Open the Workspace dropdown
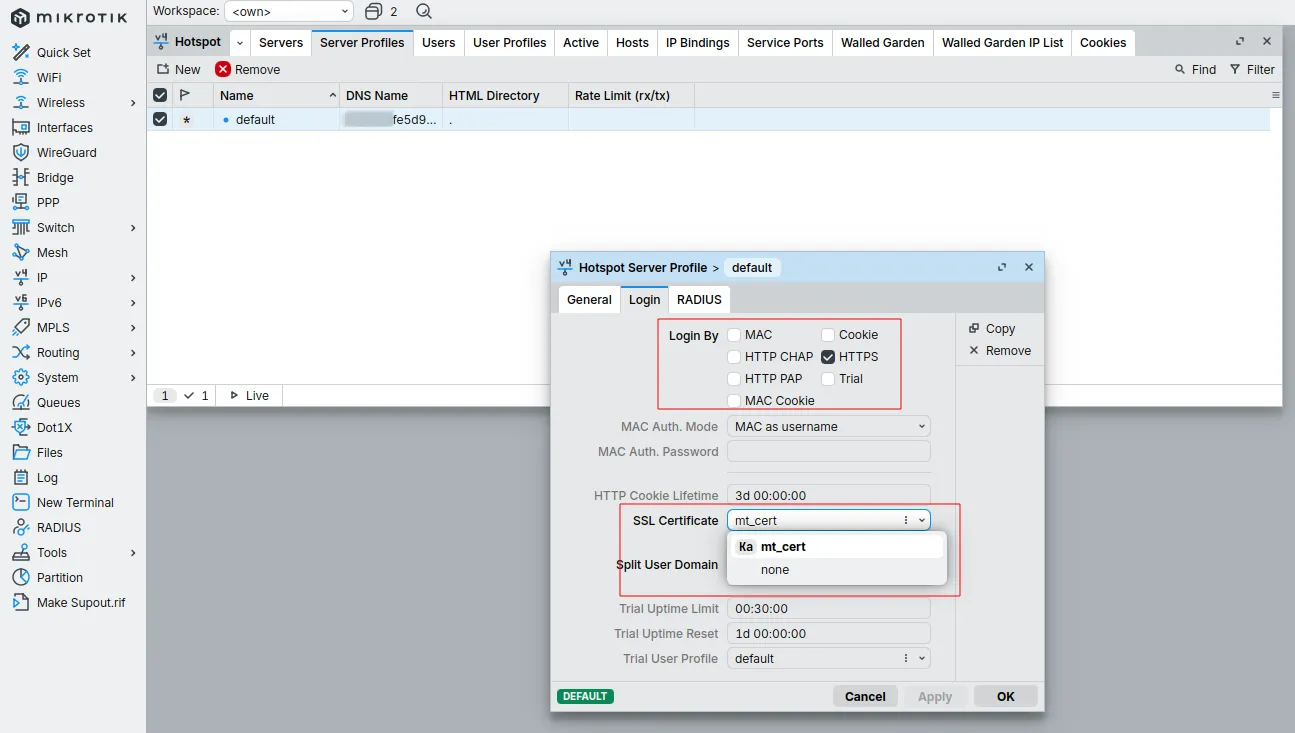 coord(288,11)
